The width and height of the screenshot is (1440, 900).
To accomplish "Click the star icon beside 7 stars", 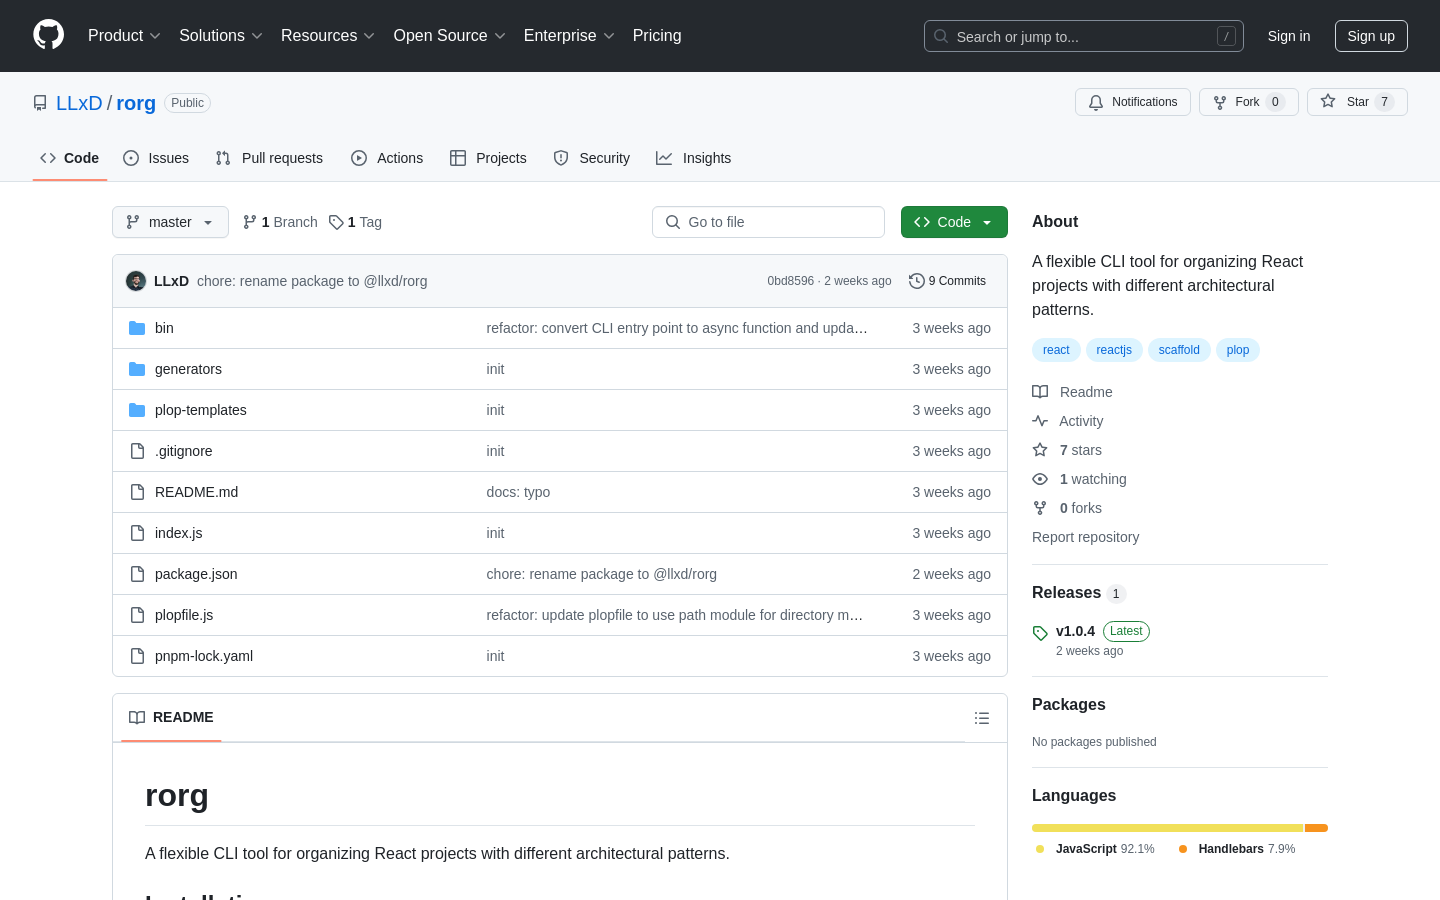I will (x=1040, y=450).
